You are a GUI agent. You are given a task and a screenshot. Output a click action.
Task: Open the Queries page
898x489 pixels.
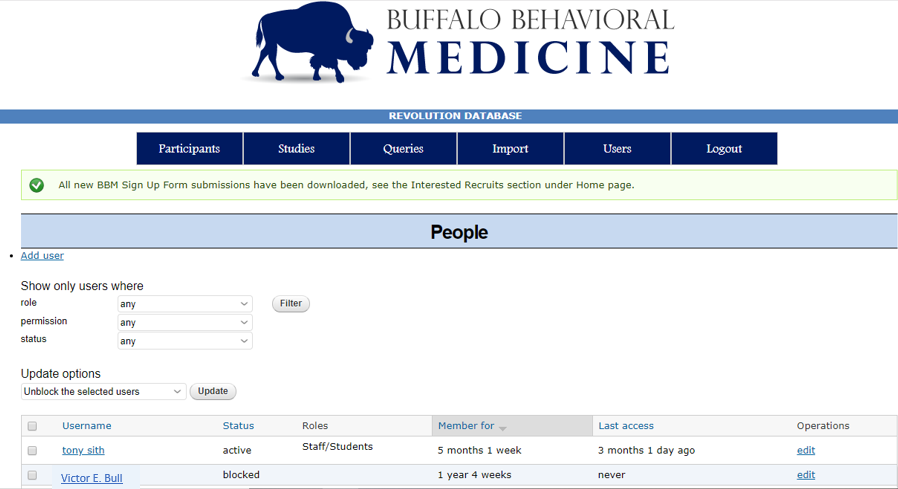(x=403, y=149)
